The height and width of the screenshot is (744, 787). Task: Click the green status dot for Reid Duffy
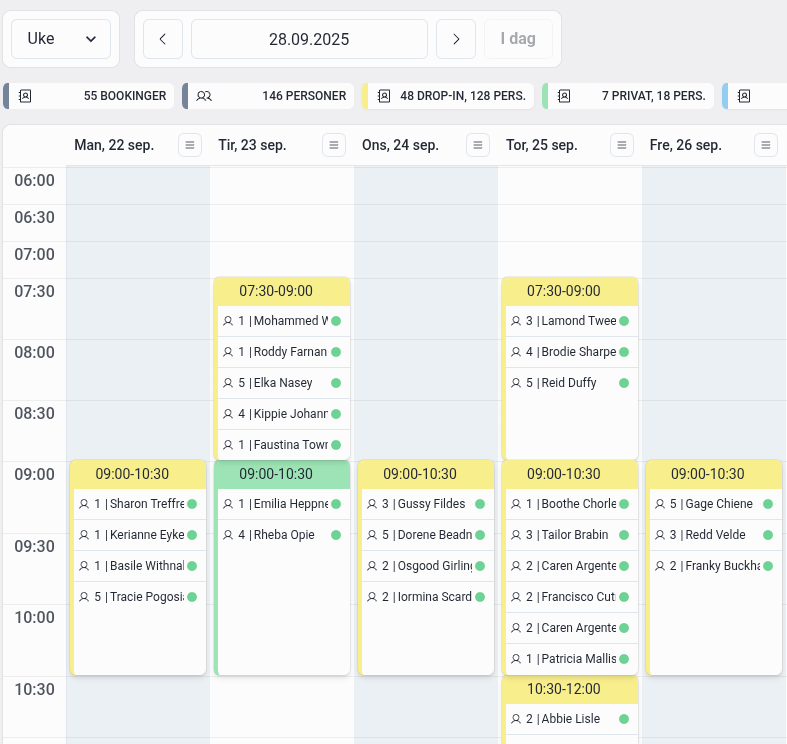click(624, 383)
